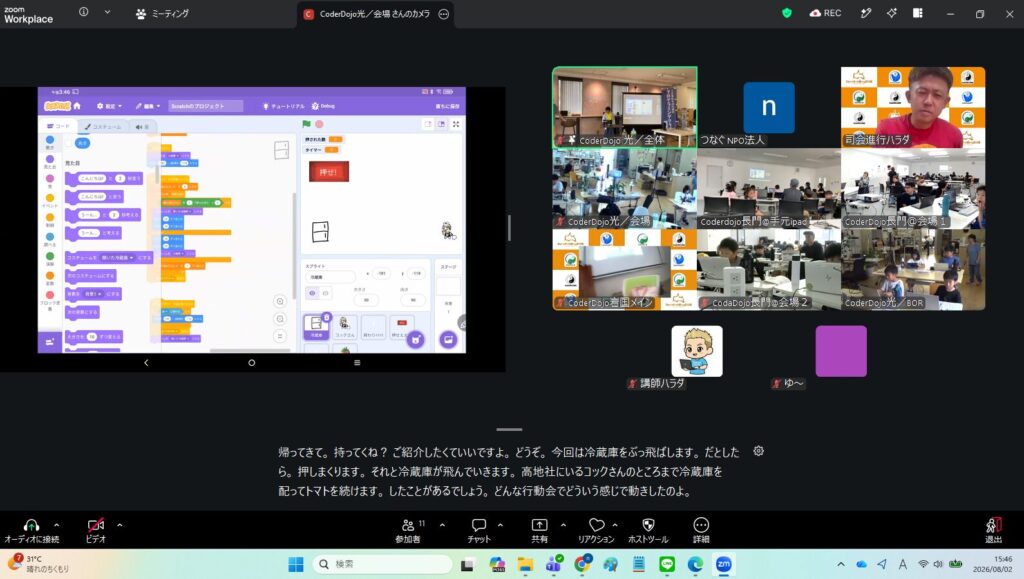Click the Debug item in Scratch
Viewport: 1024px width, 579px height.
coord(323,106)
